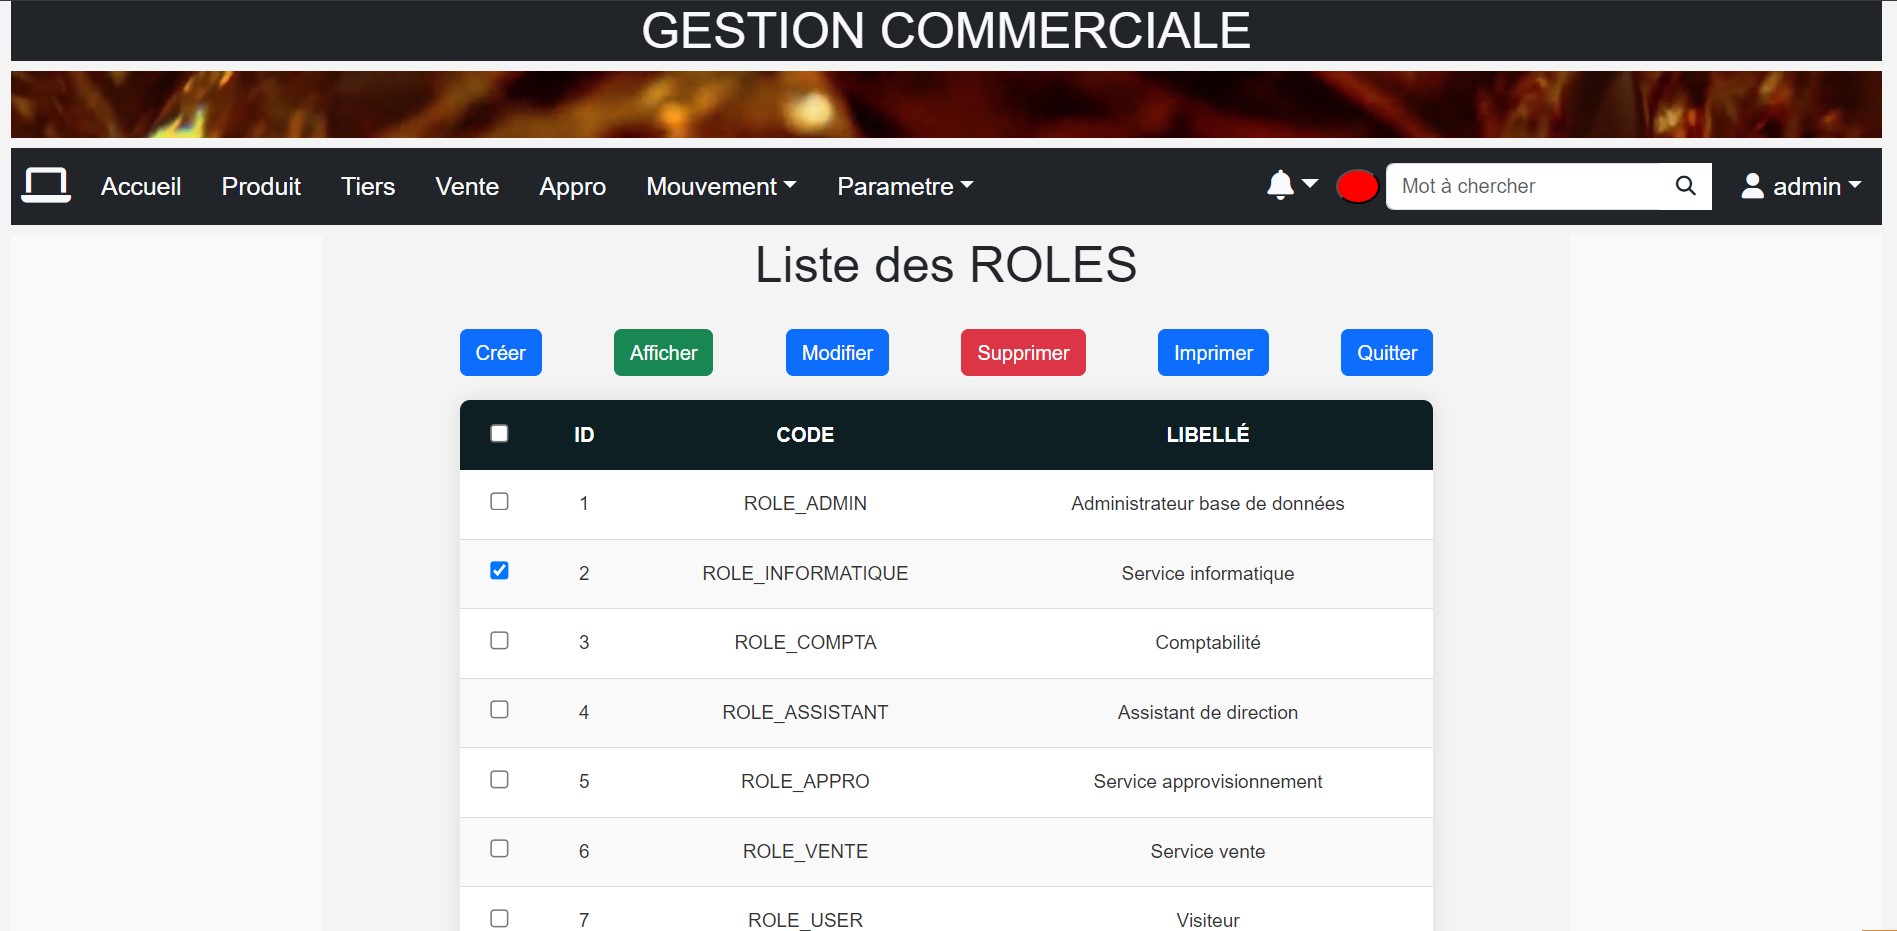The width and height of the screenshot is (1897, 931).
Task: Open the Tiers menu
Action: point(367,186)
